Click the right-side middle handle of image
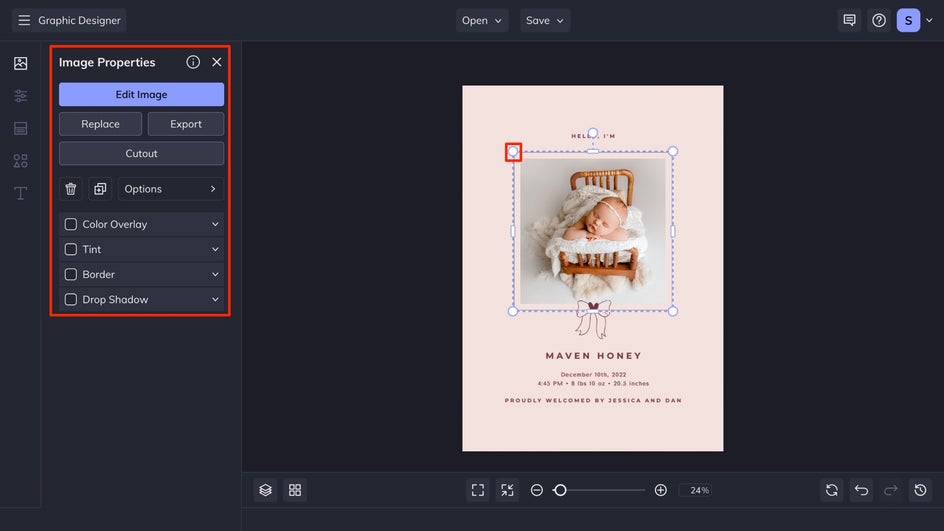944x531 pixels. tap(673, 231)
